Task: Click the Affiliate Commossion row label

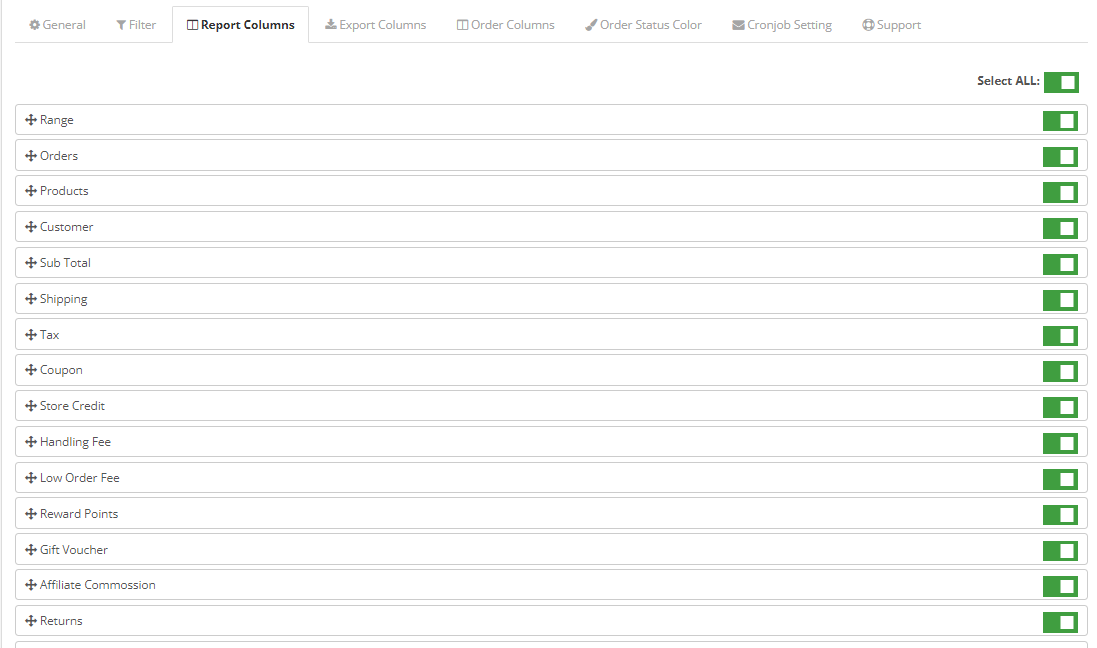Action: point(98,584)
